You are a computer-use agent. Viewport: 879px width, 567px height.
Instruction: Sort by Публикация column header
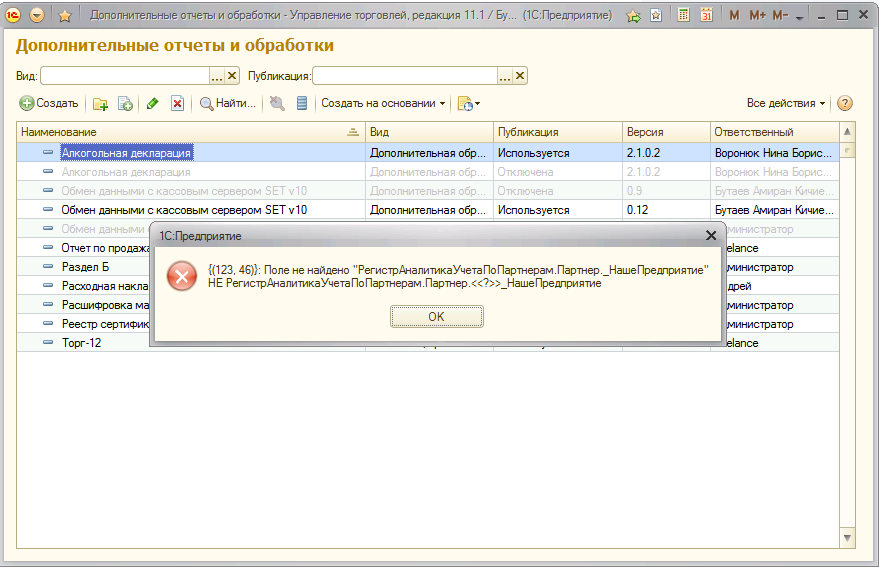(558, 132)
